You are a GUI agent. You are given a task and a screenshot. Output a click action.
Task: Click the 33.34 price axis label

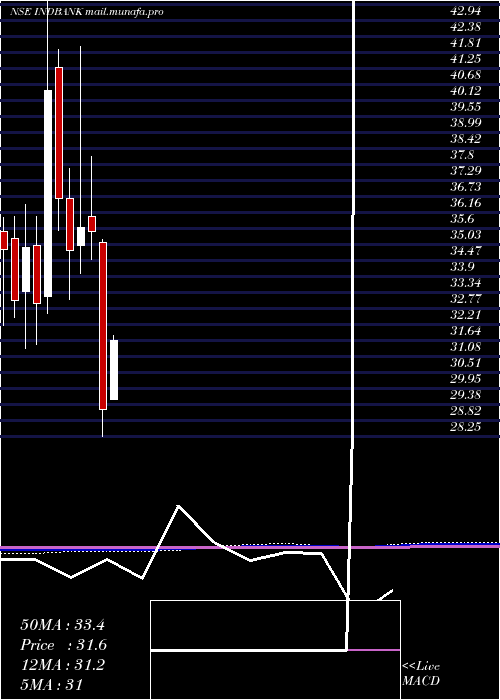466,283
